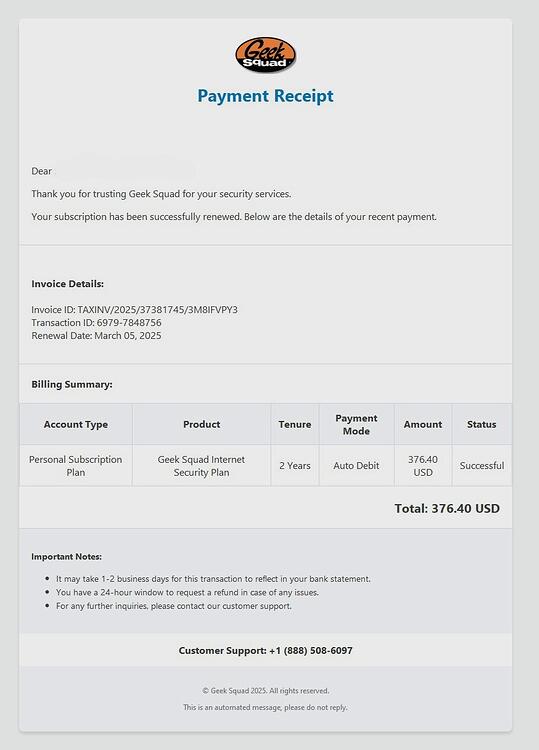This screenshot has height=750, width=539.
Task: Click the Geek Squad 2025 copyright text
Action: [x=265, y=691]
